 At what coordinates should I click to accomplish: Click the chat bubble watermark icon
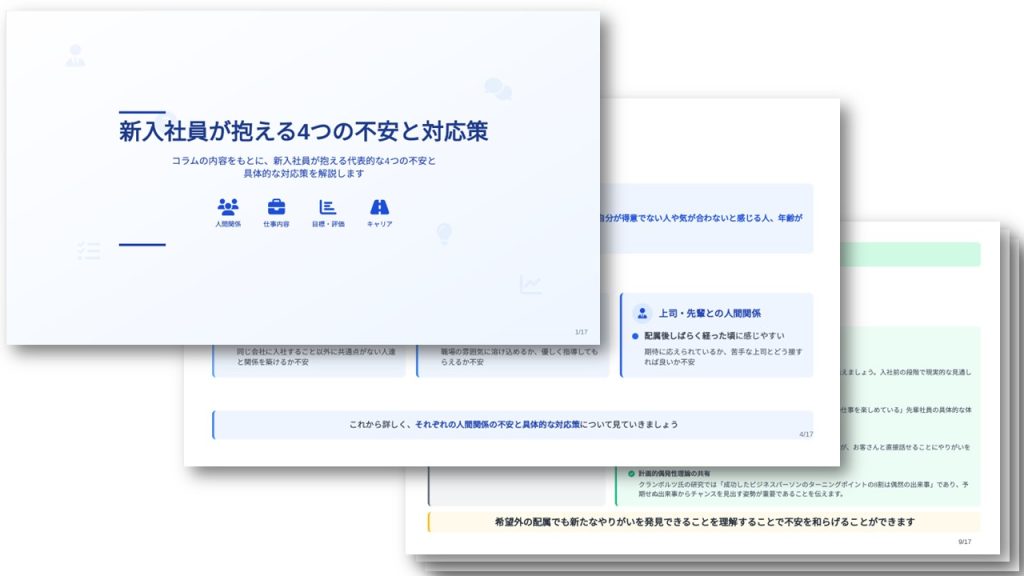pyautogui.click(x=496, y=85)
